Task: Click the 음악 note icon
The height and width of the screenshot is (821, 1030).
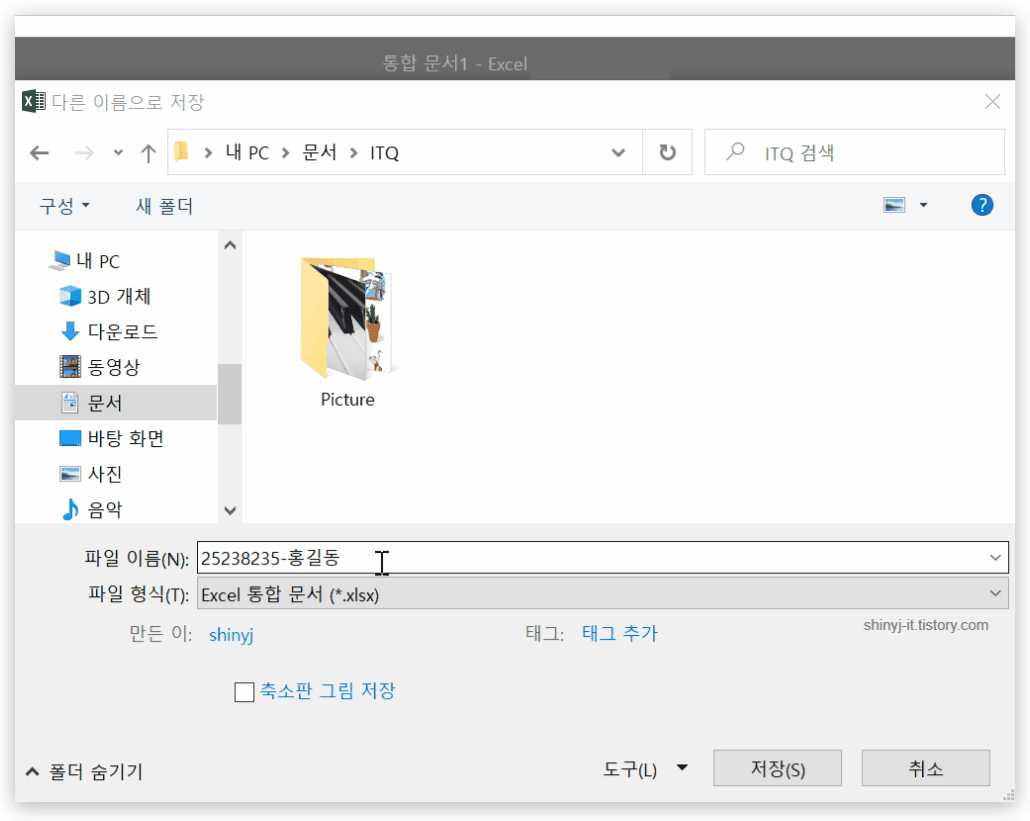Action: [x=70, y=509]
